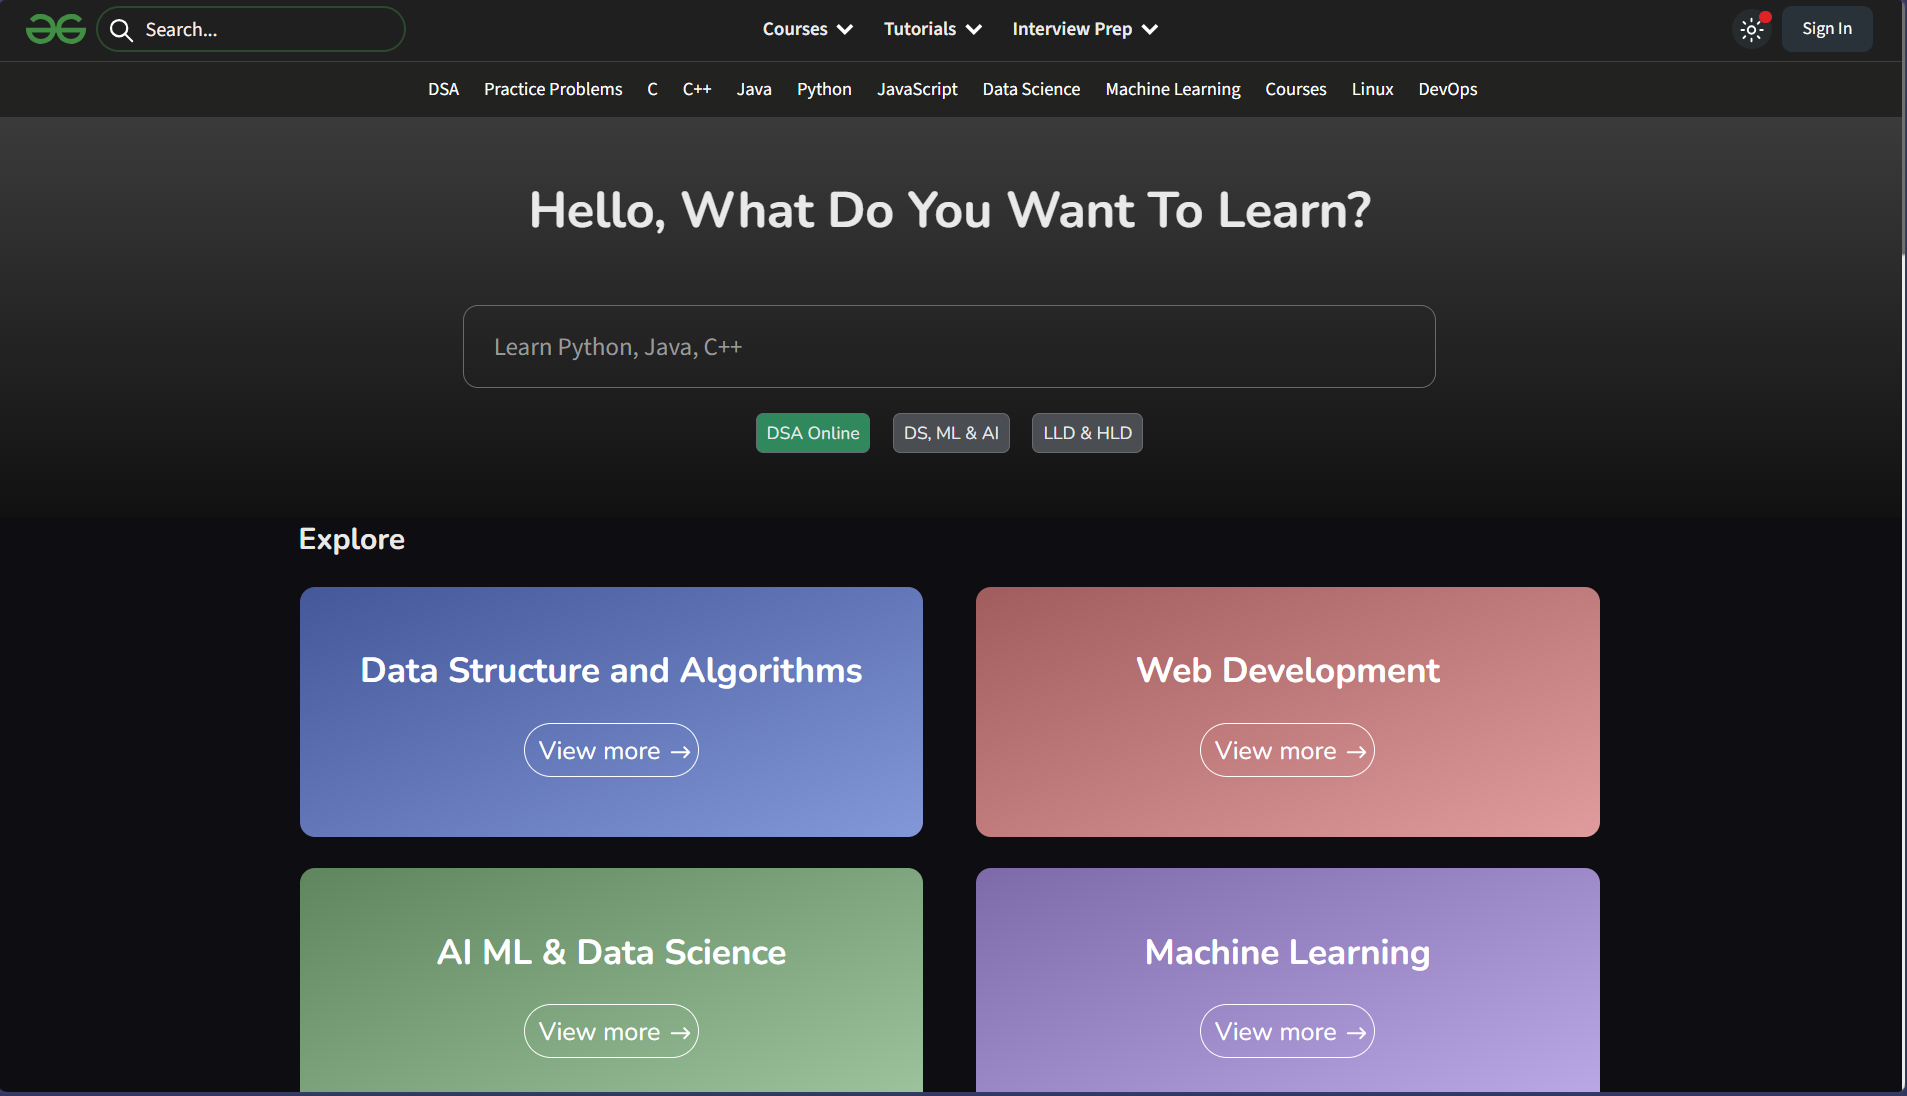Image resolution: width=1907 pixels, height=1096 pixels.
Task: Click the Sign In button
Action: point(1827,29)
